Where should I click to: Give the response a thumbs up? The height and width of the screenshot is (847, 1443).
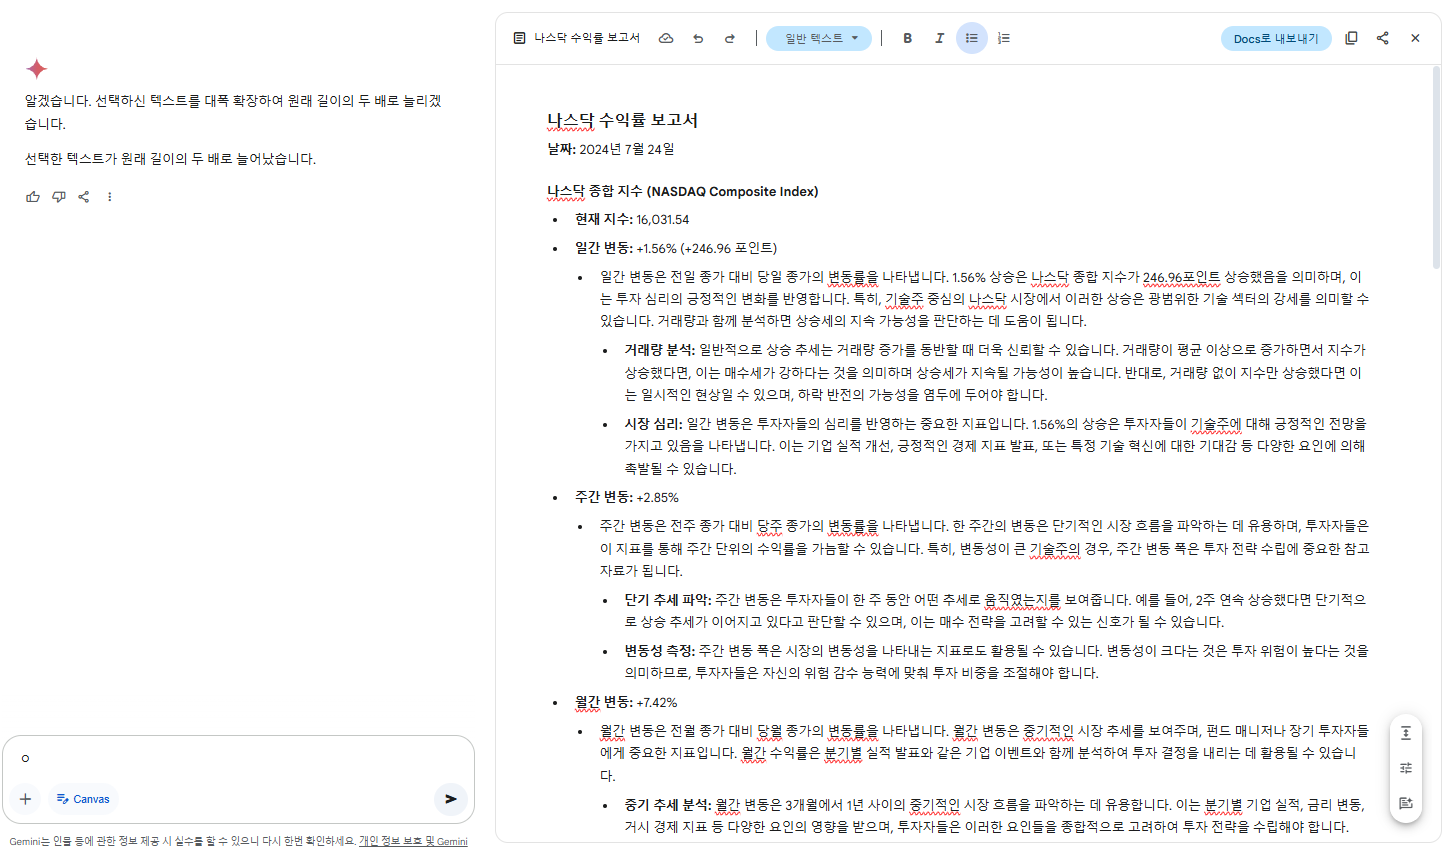pos(33,197)
